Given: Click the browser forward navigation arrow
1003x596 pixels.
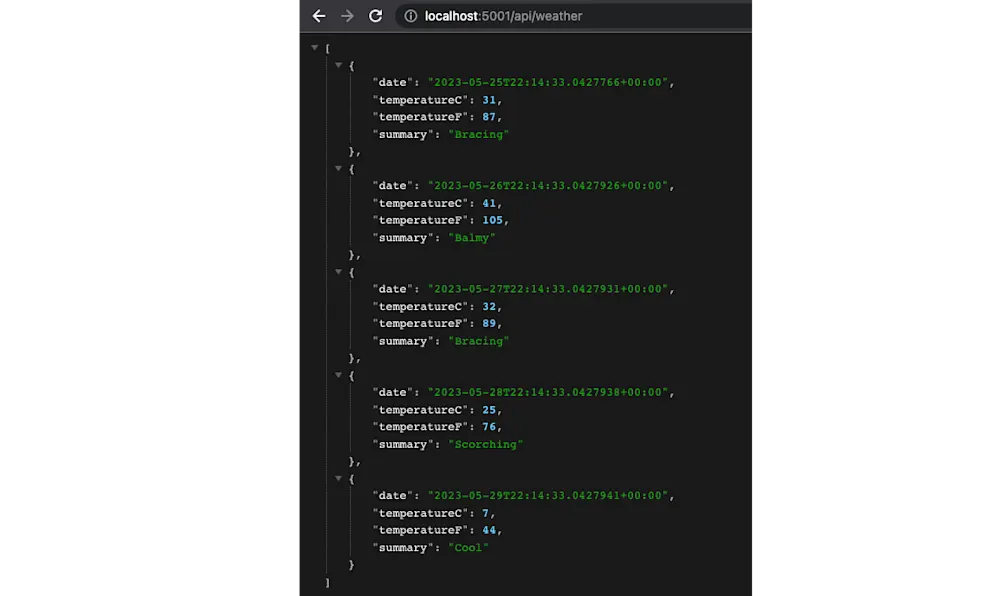Looking at the screenshot, I should (345, 16).
